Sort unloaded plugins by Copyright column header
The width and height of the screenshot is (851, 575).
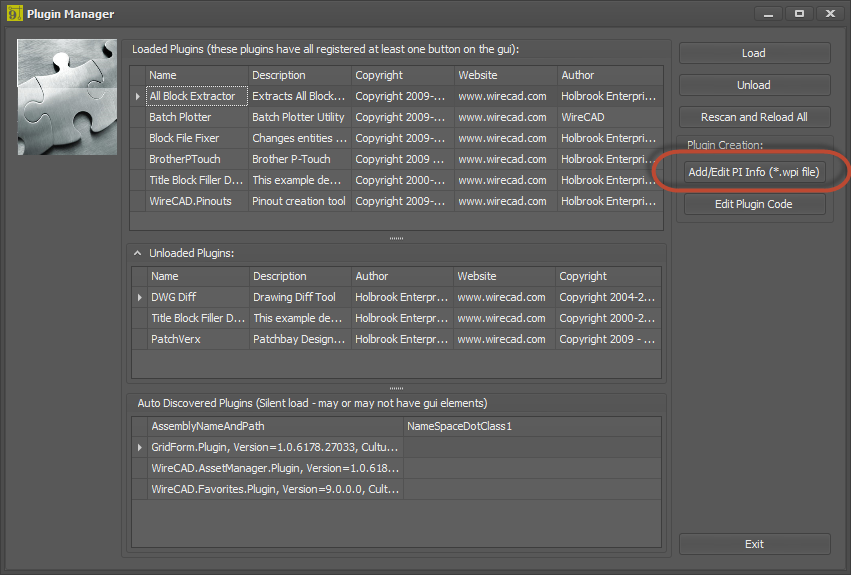608,276
